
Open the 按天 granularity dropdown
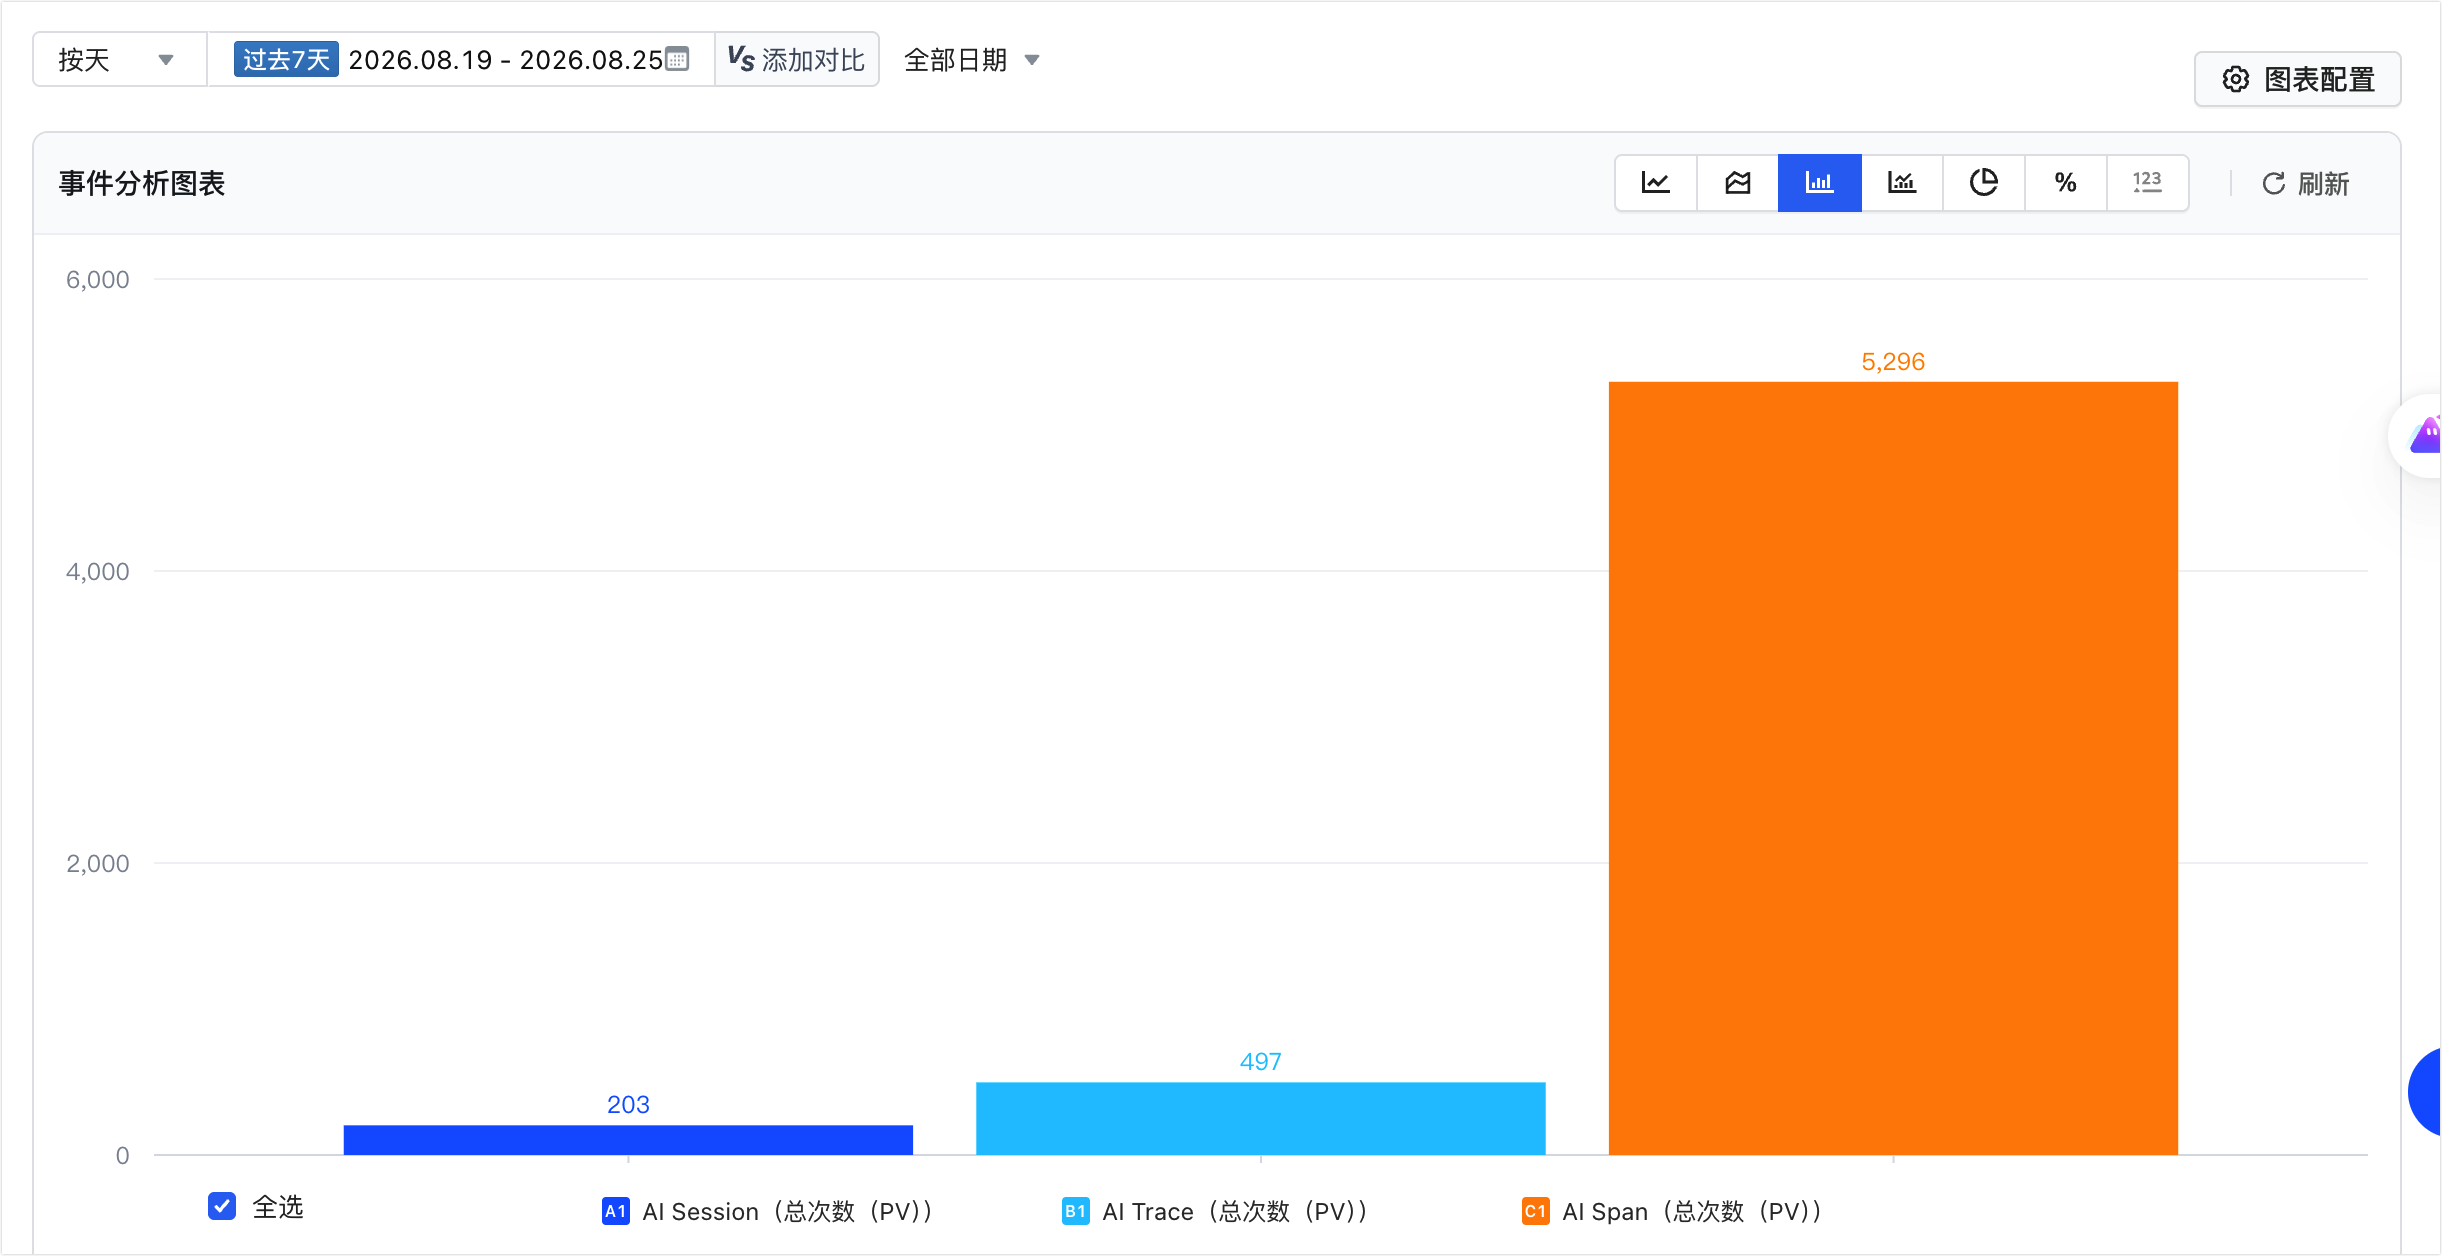click(119, 60)
